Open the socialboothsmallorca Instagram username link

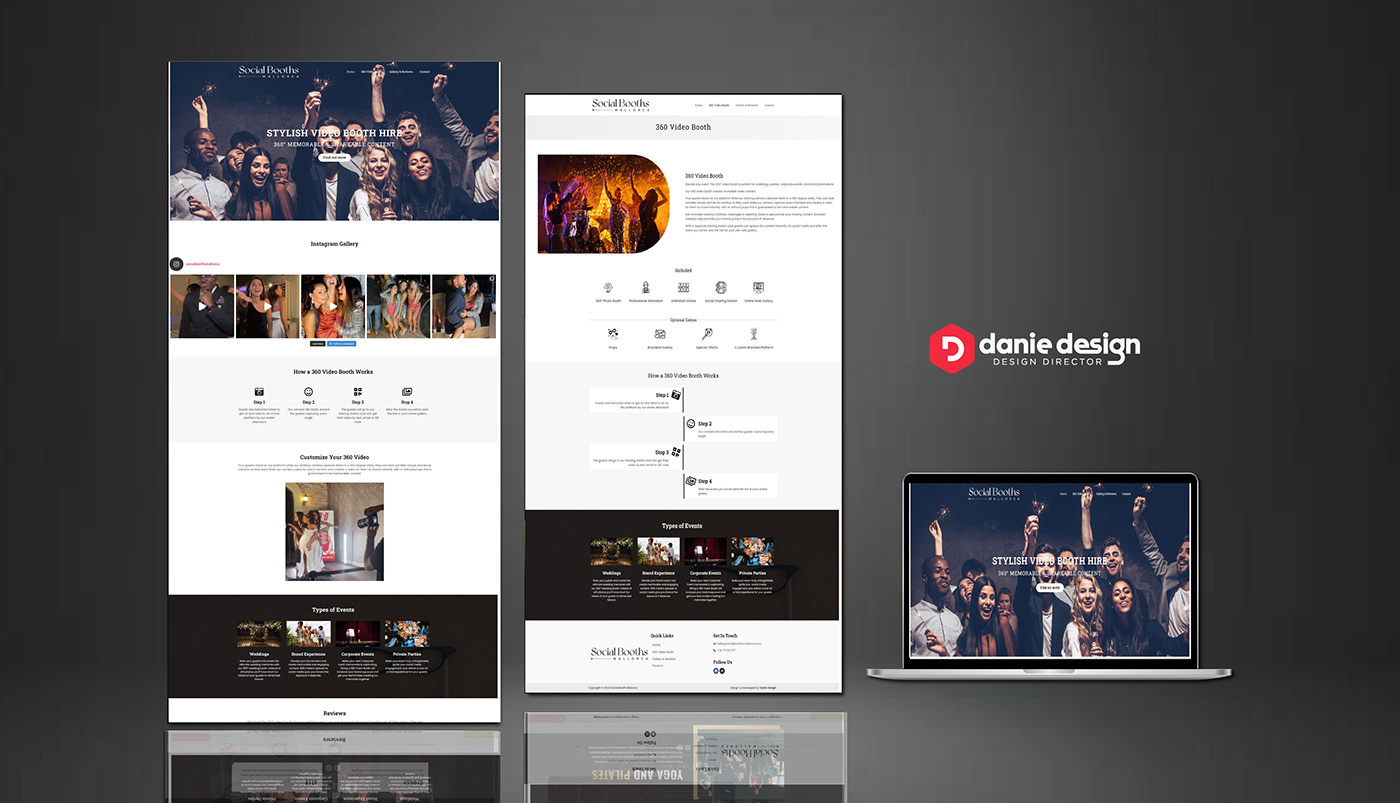[x=203, y=264]
